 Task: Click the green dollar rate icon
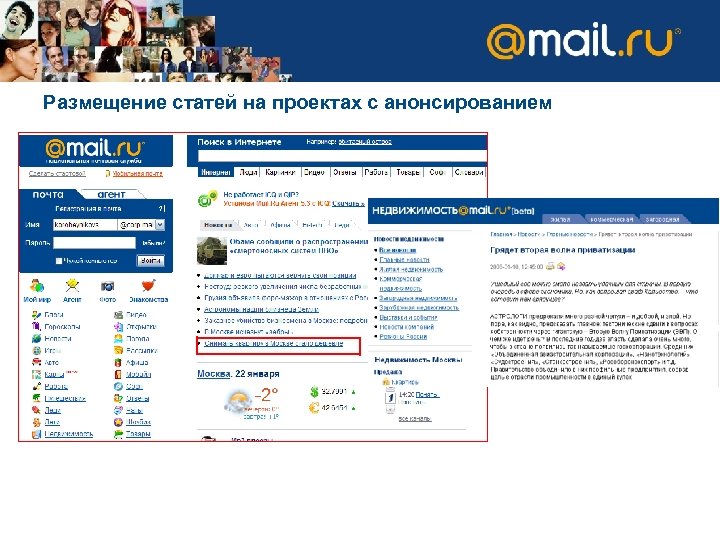tap(314, 392)
